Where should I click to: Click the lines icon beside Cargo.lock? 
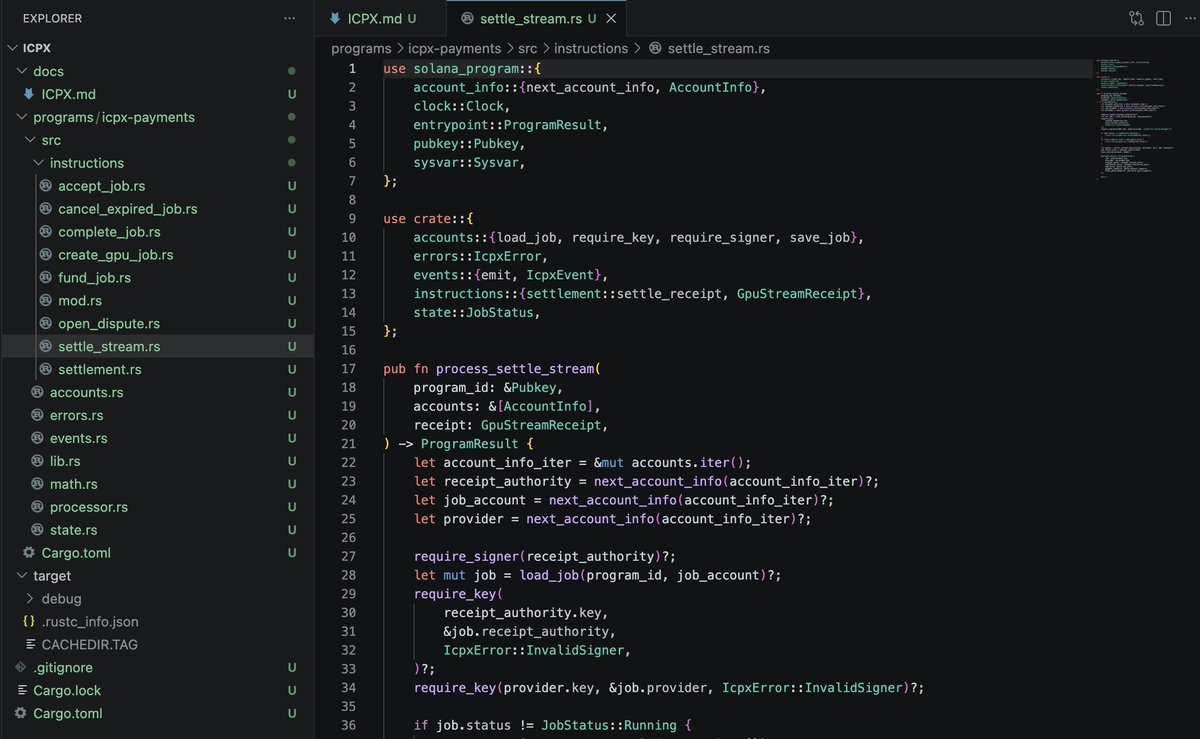click(22, 691)
